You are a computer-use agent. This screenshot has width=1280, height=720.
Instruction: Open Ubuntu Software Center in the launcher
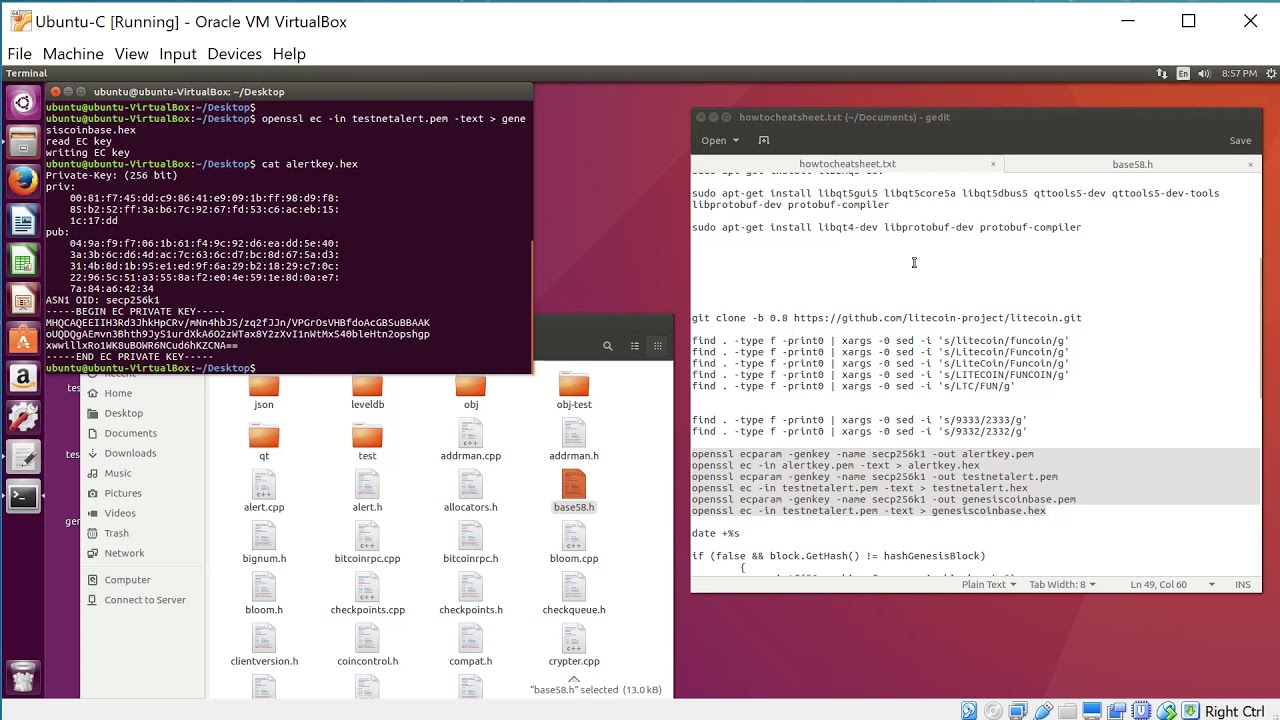tap(23, 338)
